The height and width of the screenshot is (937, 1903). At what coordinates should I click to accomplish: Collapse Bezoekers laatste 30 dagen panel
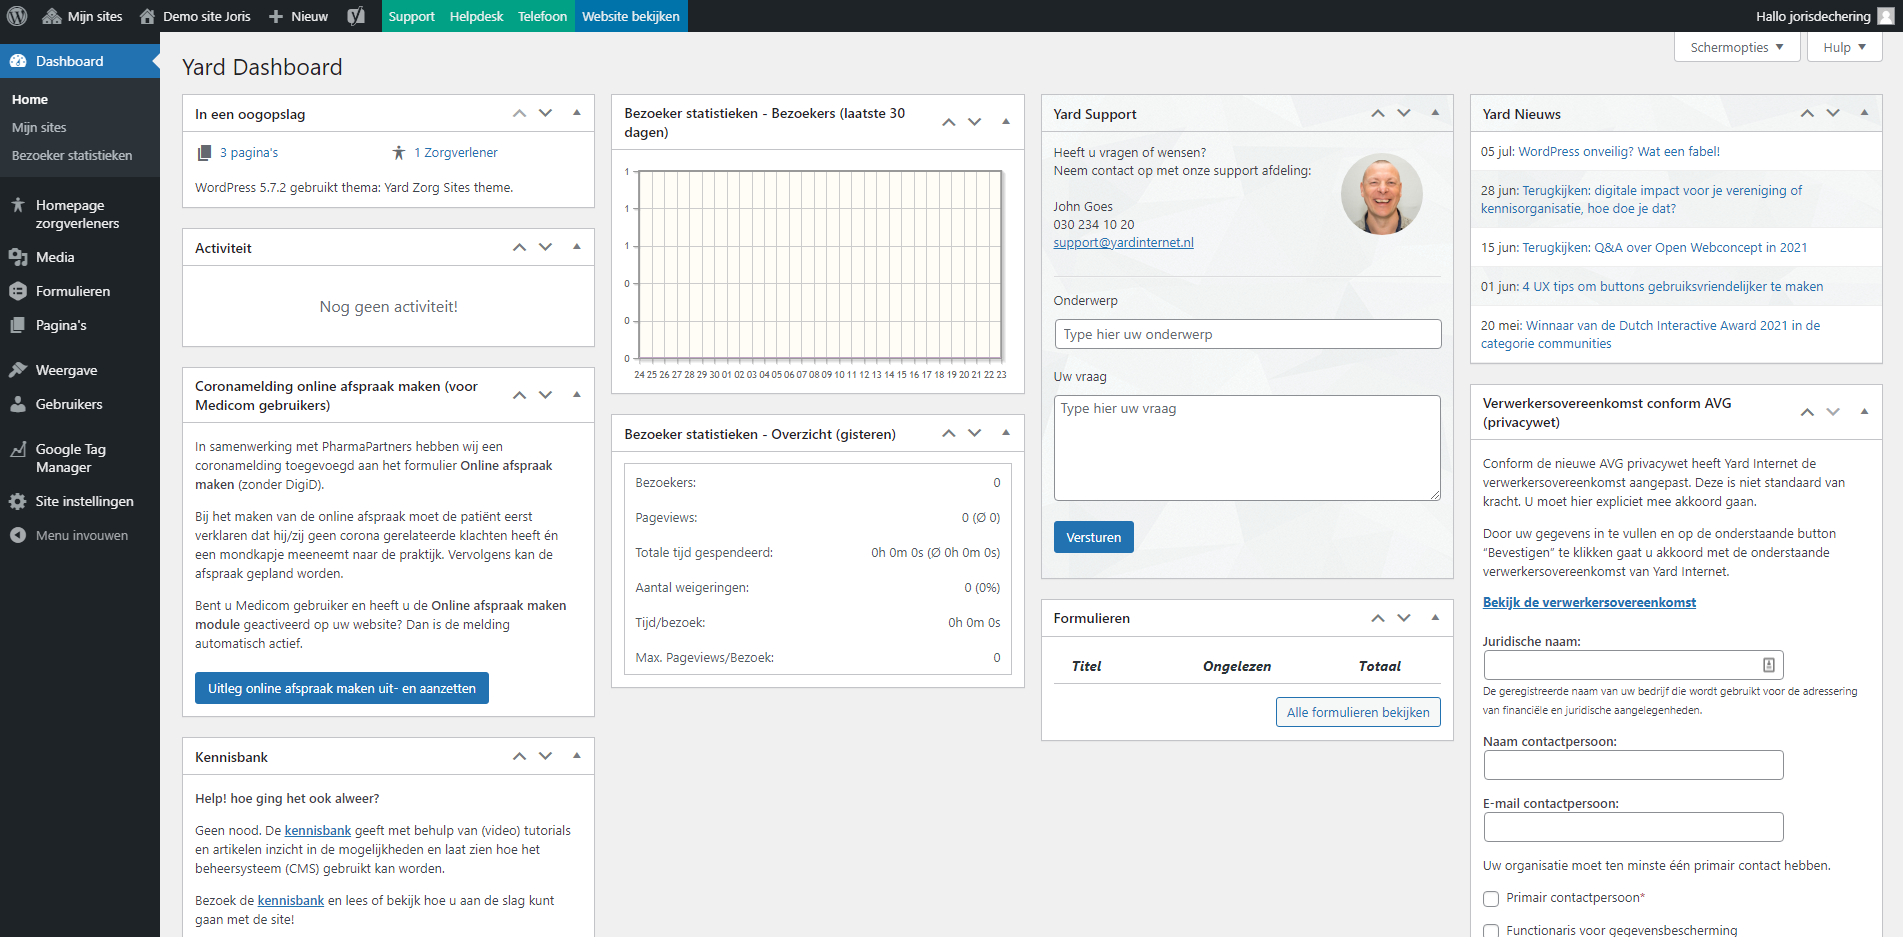(1006, 122)
